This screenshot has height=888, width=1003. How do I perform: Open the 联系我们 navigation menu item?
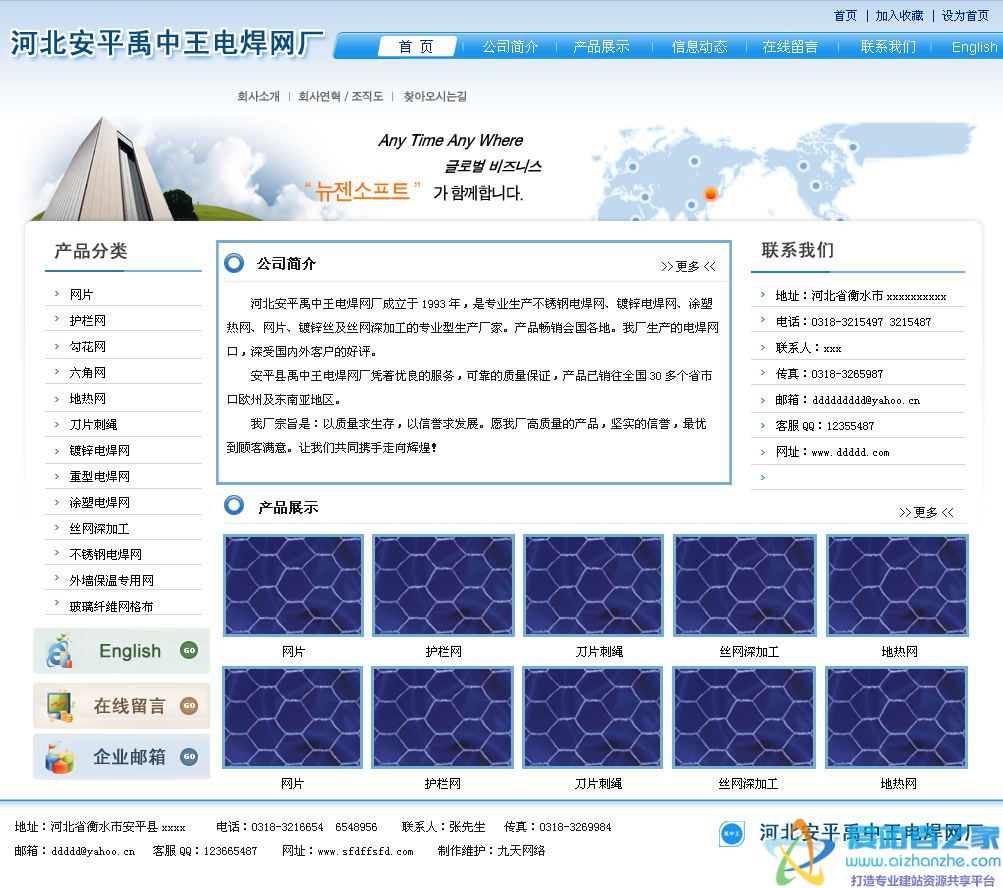[x=888, y=47]
